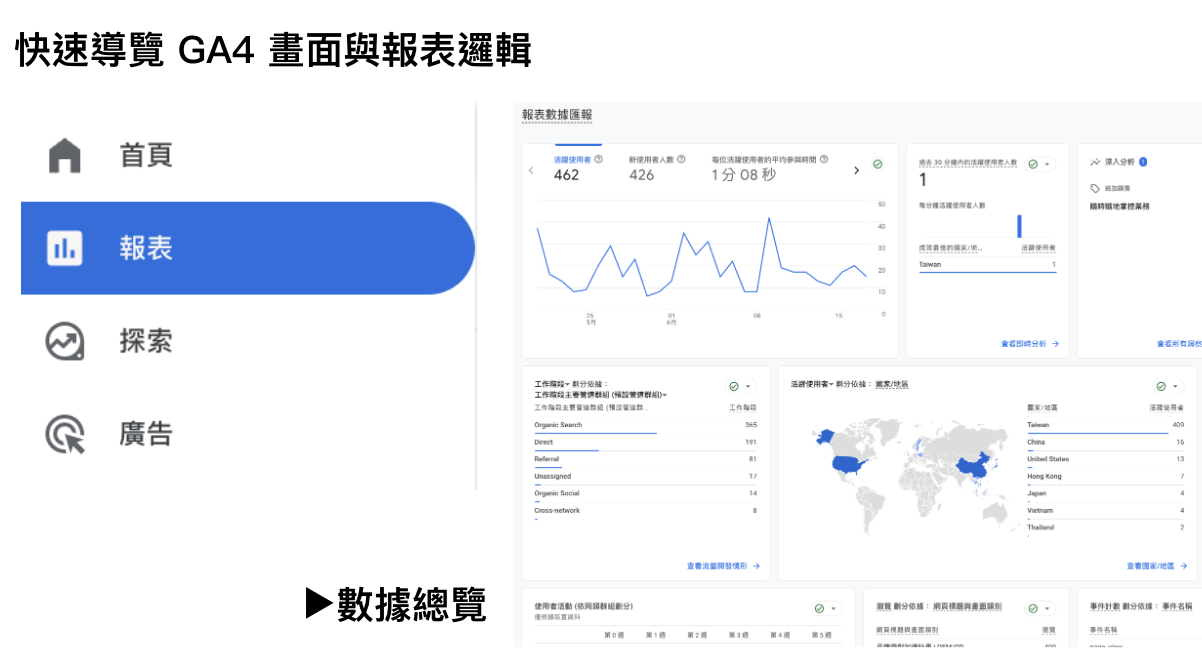
Task: Open status dropdown on the 瀏覽 page-title card
Action: click(1041, 608)
